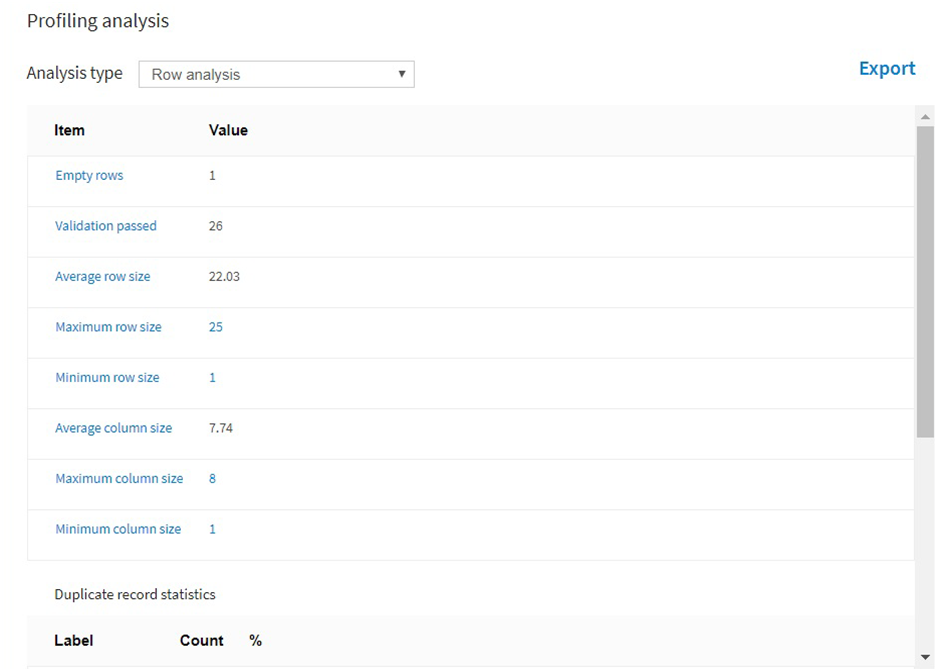
Task: Click the Export link
Action: pyautogui.click(x=887, y=68)
